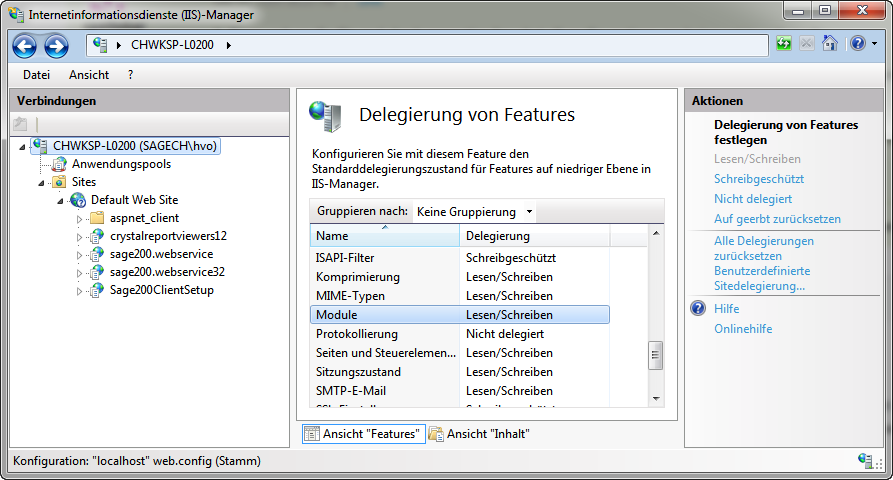Click the CHWKSP-L0200 server node icon
The width and height of the screenshot is (893, 480).
click(40, 146)
